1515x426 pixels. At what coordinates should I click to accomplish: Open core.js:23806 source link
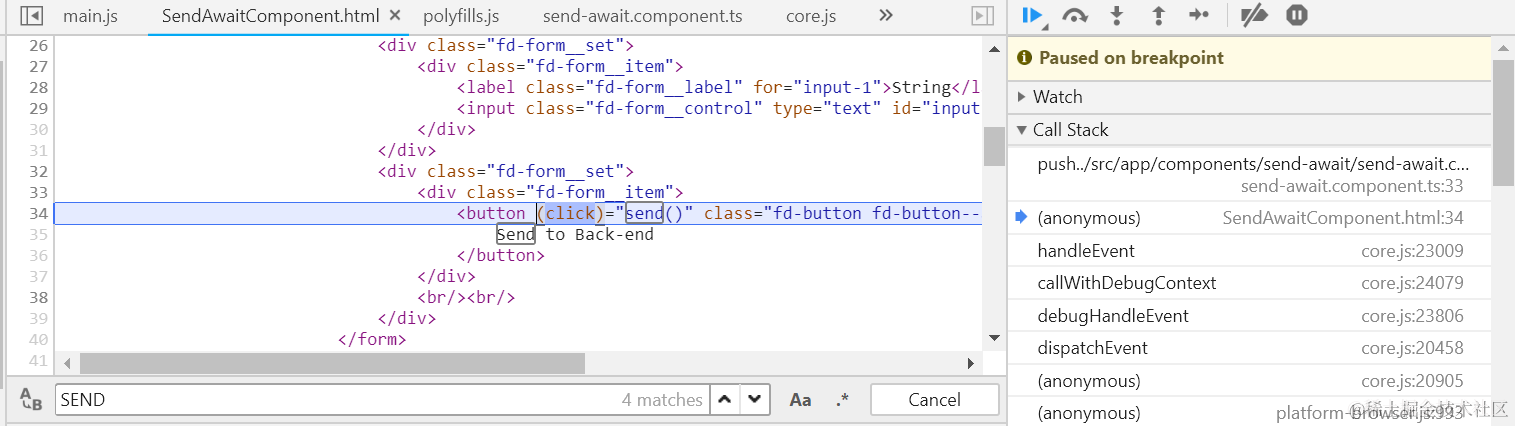tap(1412, 316)
